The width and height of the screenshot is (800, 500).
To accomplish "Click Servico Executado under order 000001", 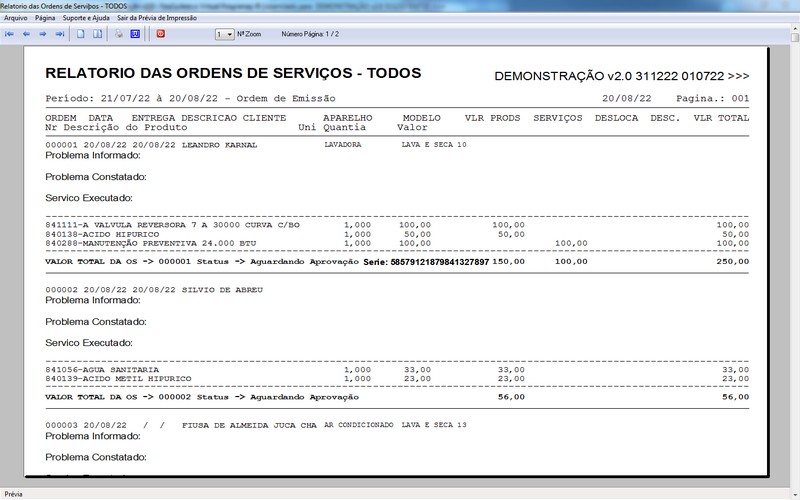I will click(89, 198).
